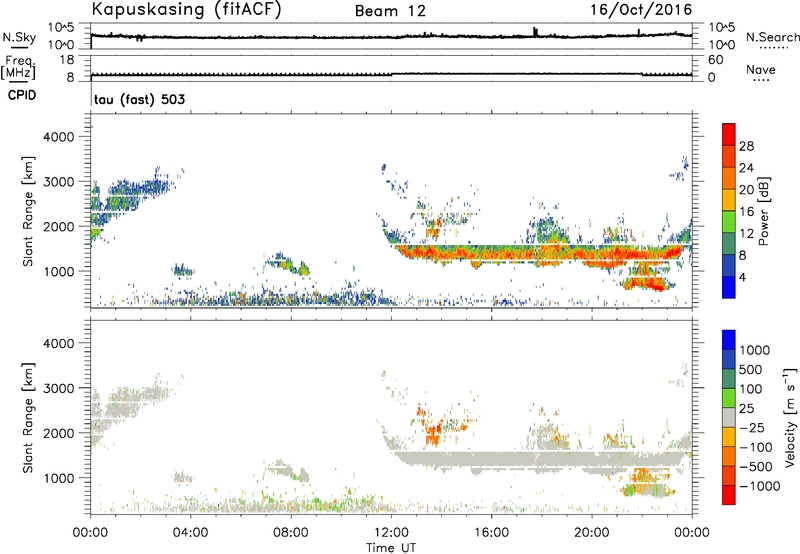
Task: Select the Beam 12 label
Action: [390, 11]
